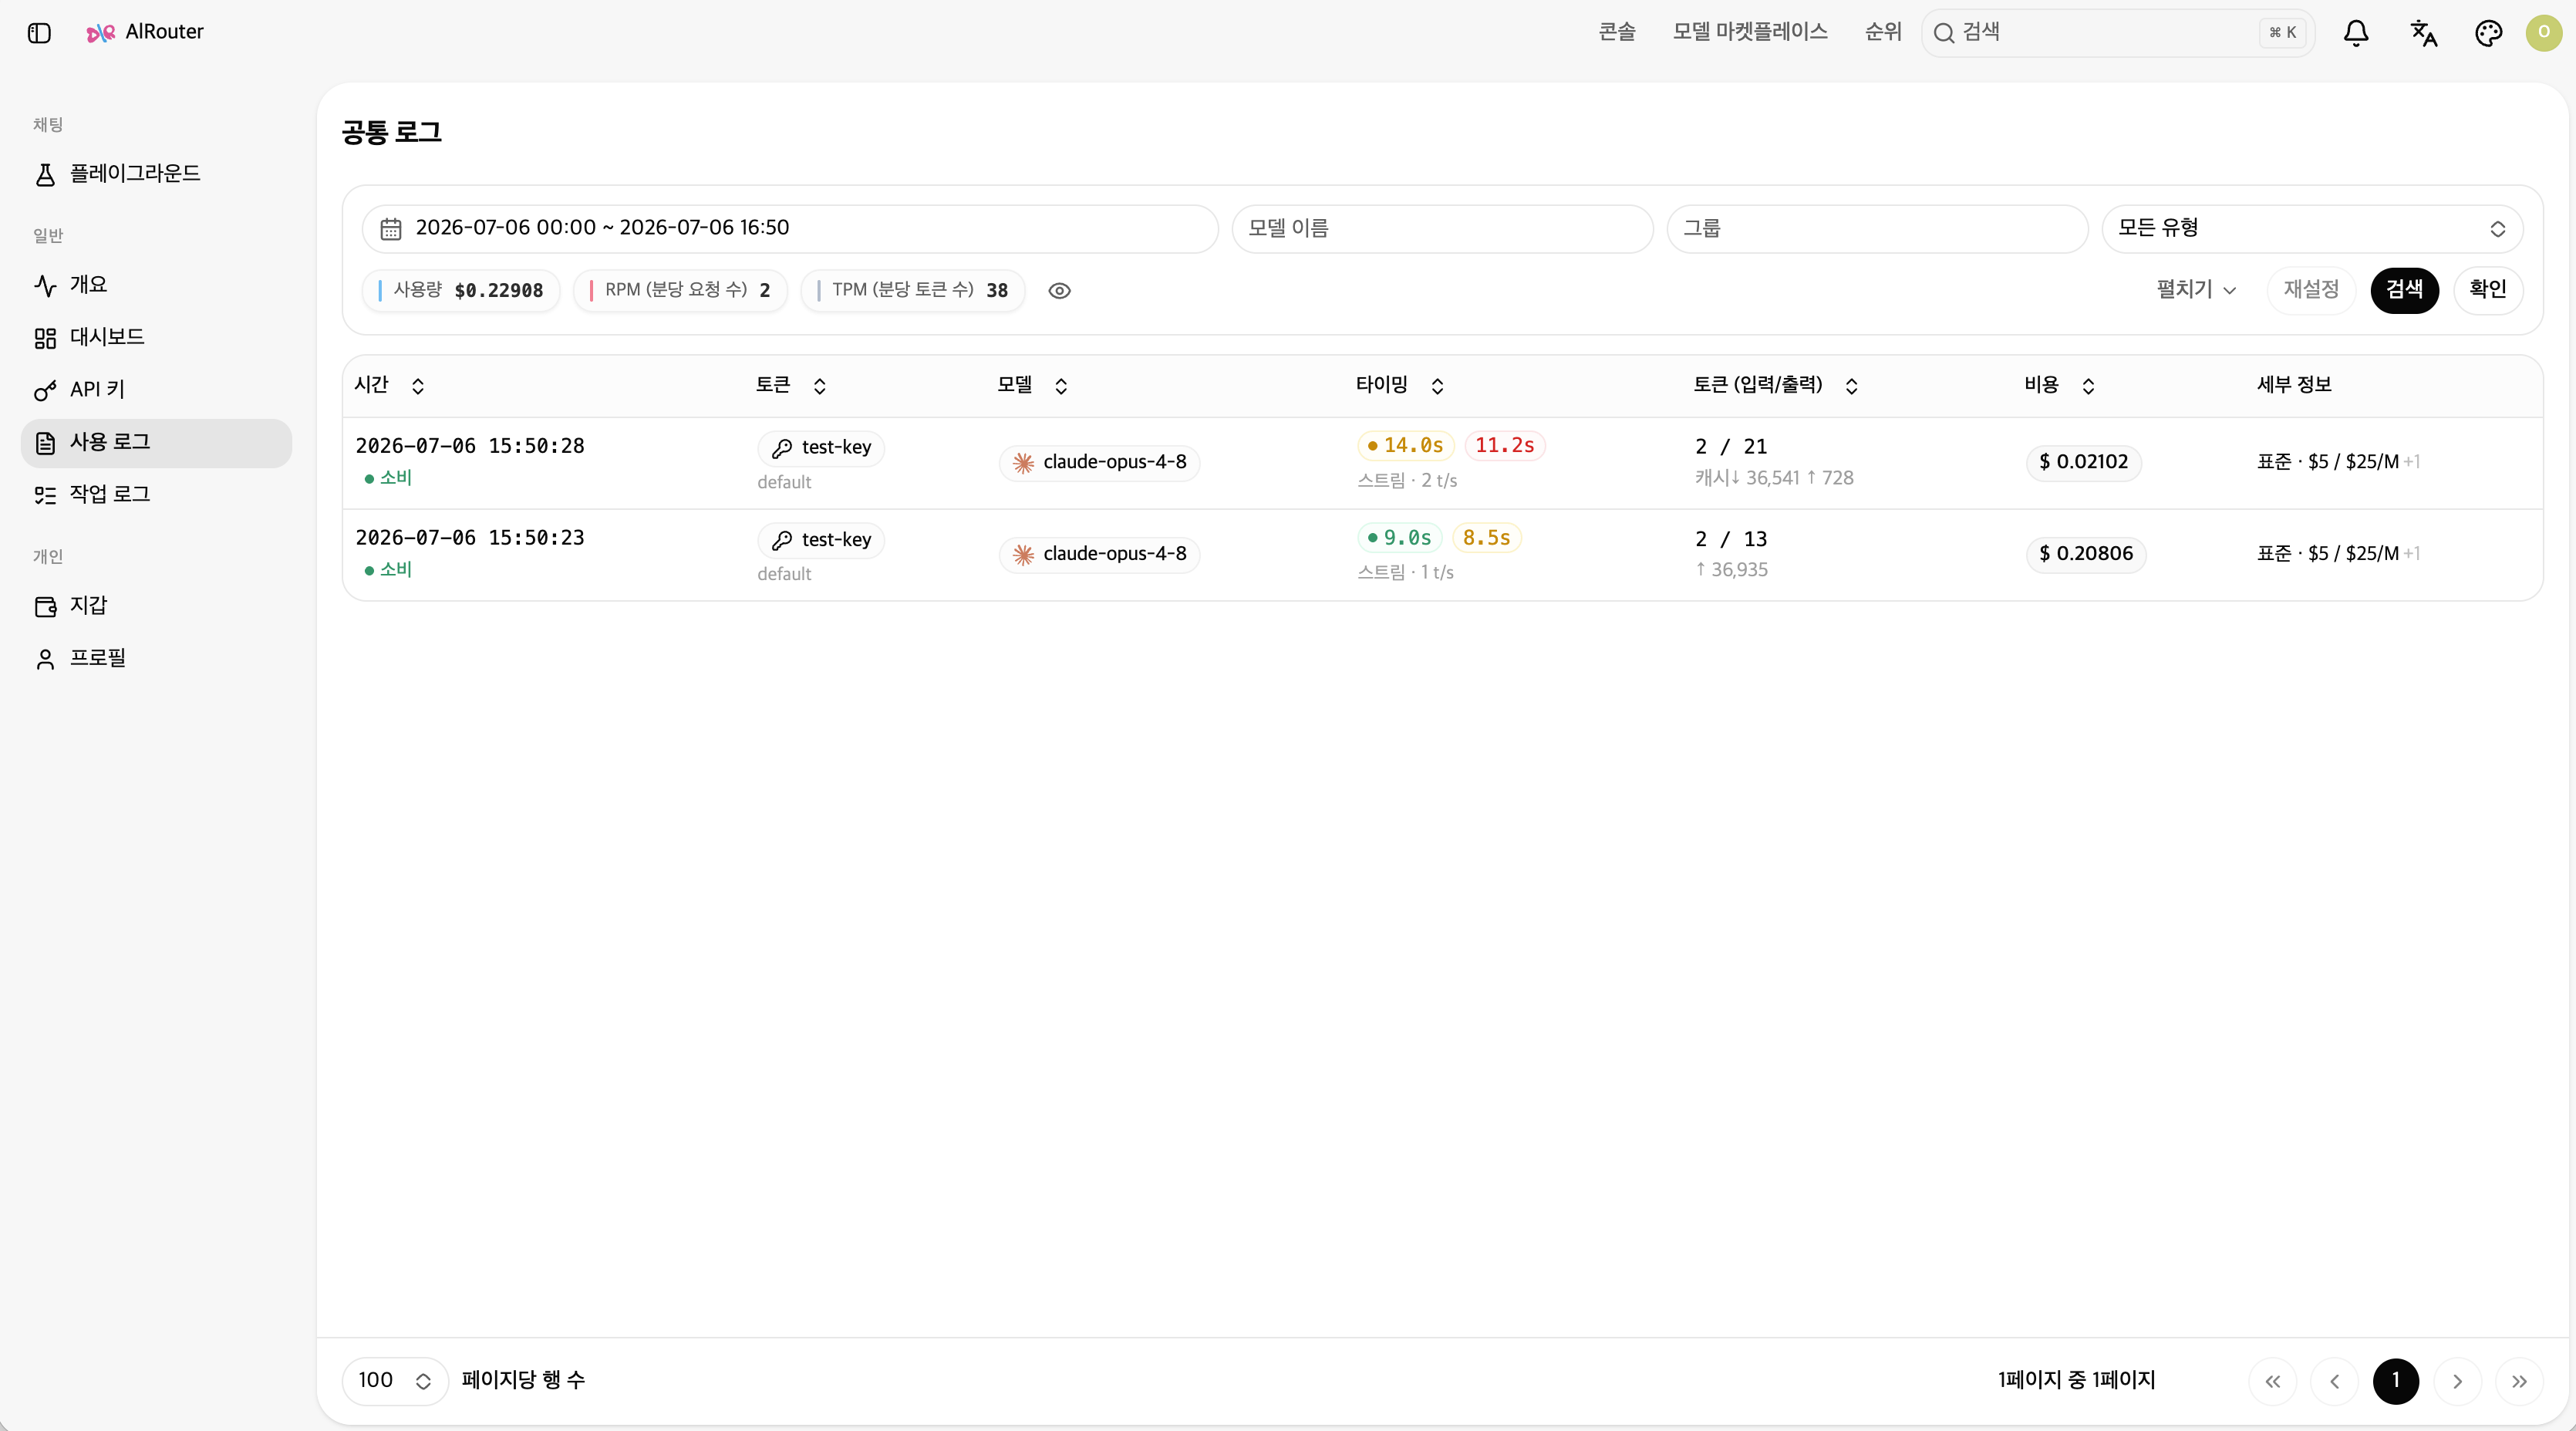The width and height of the screenshot is (2576, 1431).
Task: Open the language translation icon
Action: tap(2423, 33)
